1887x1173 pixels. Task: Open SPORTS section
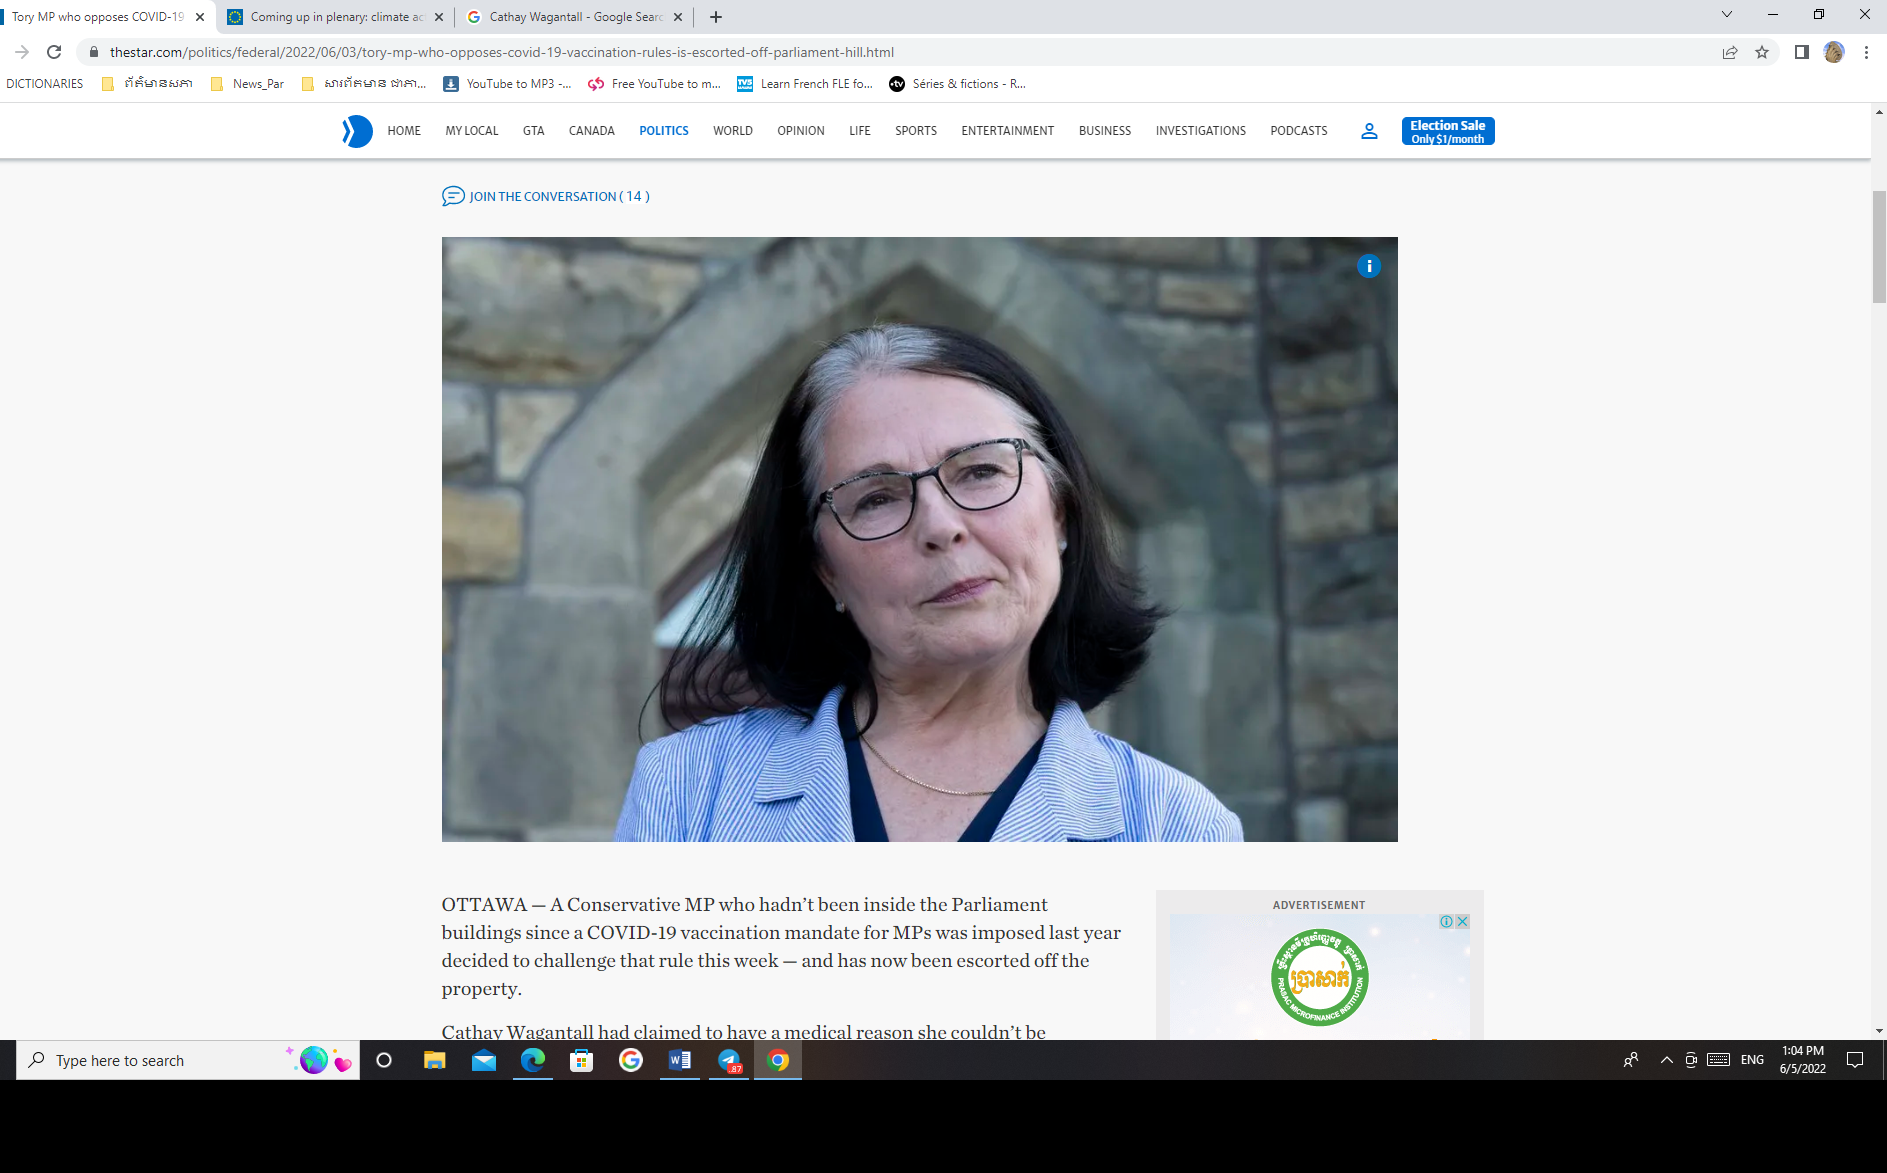916,131
